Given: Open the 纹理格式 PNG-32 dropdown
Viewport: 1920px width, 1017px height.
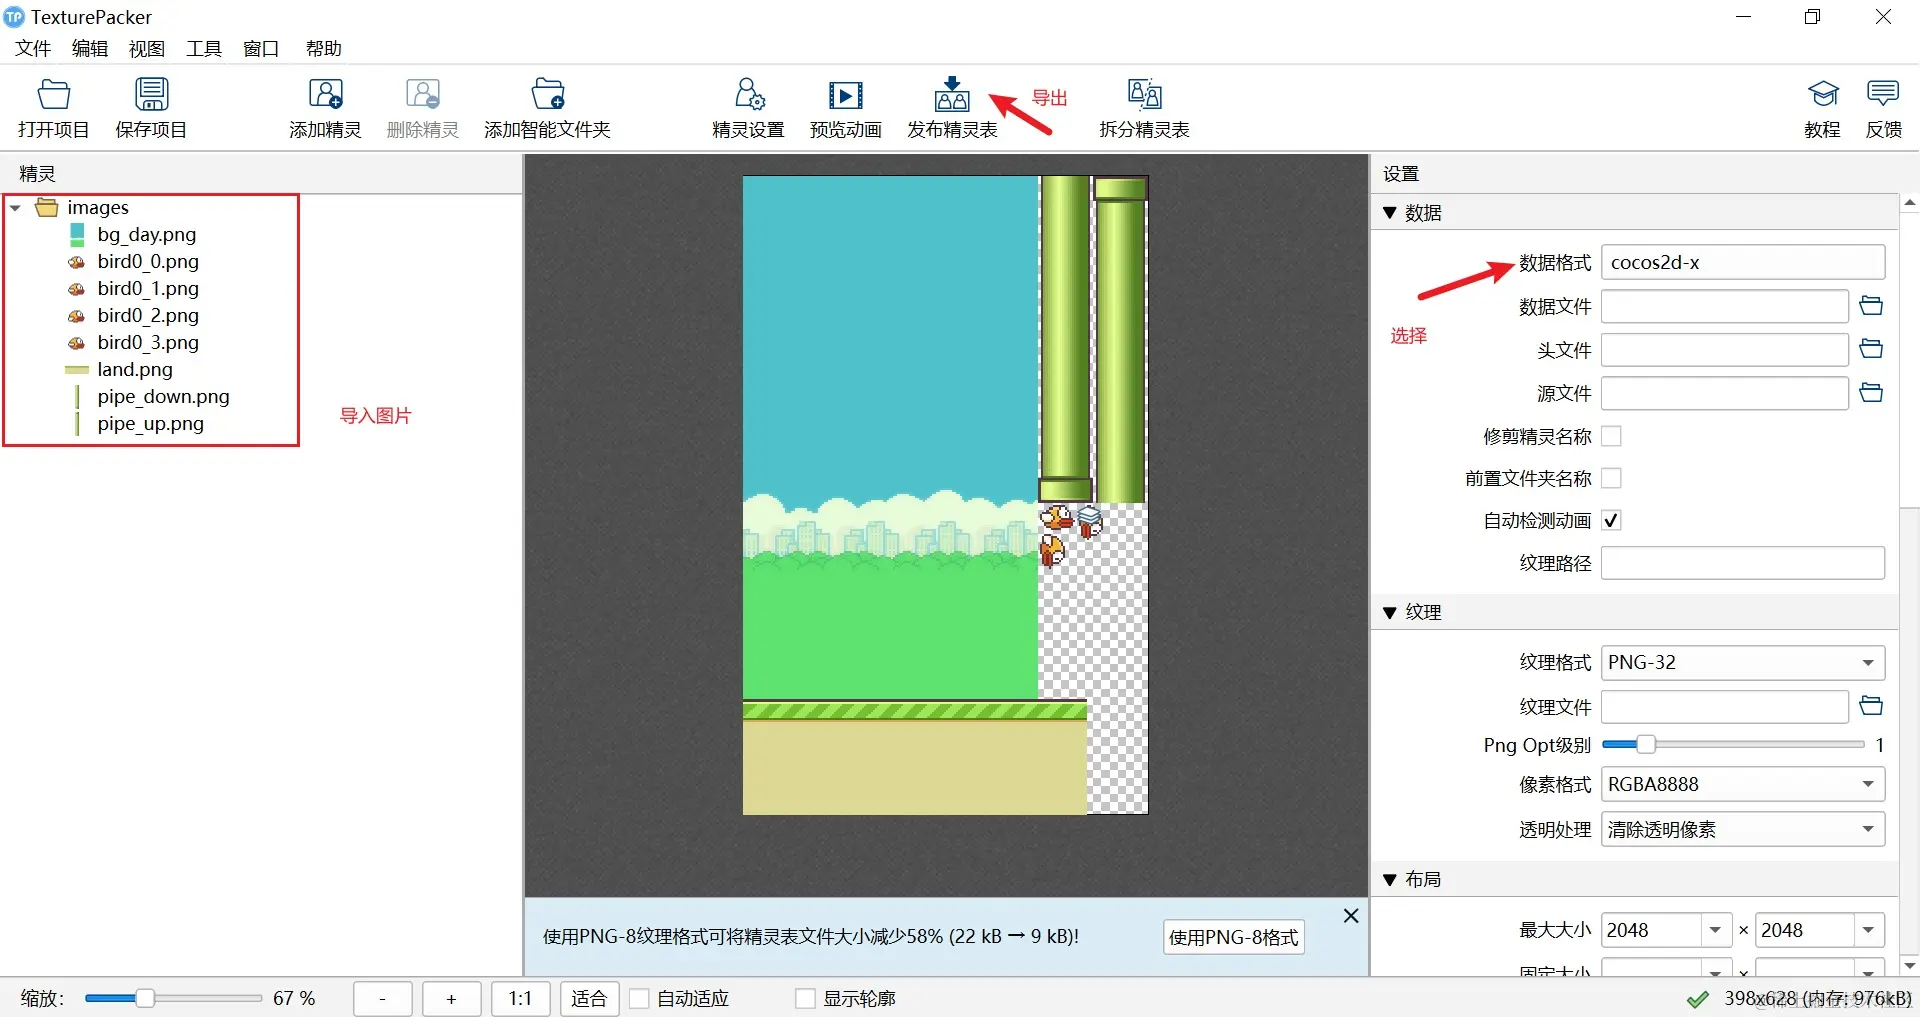Looking at the screenshot, I should tap(1743, 663).
